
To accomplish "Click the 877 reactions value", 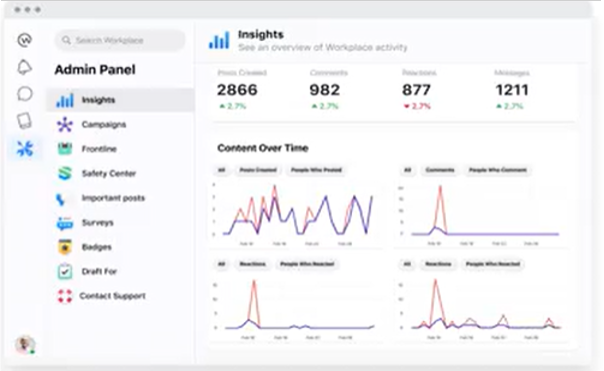I will tap(416, 90).
